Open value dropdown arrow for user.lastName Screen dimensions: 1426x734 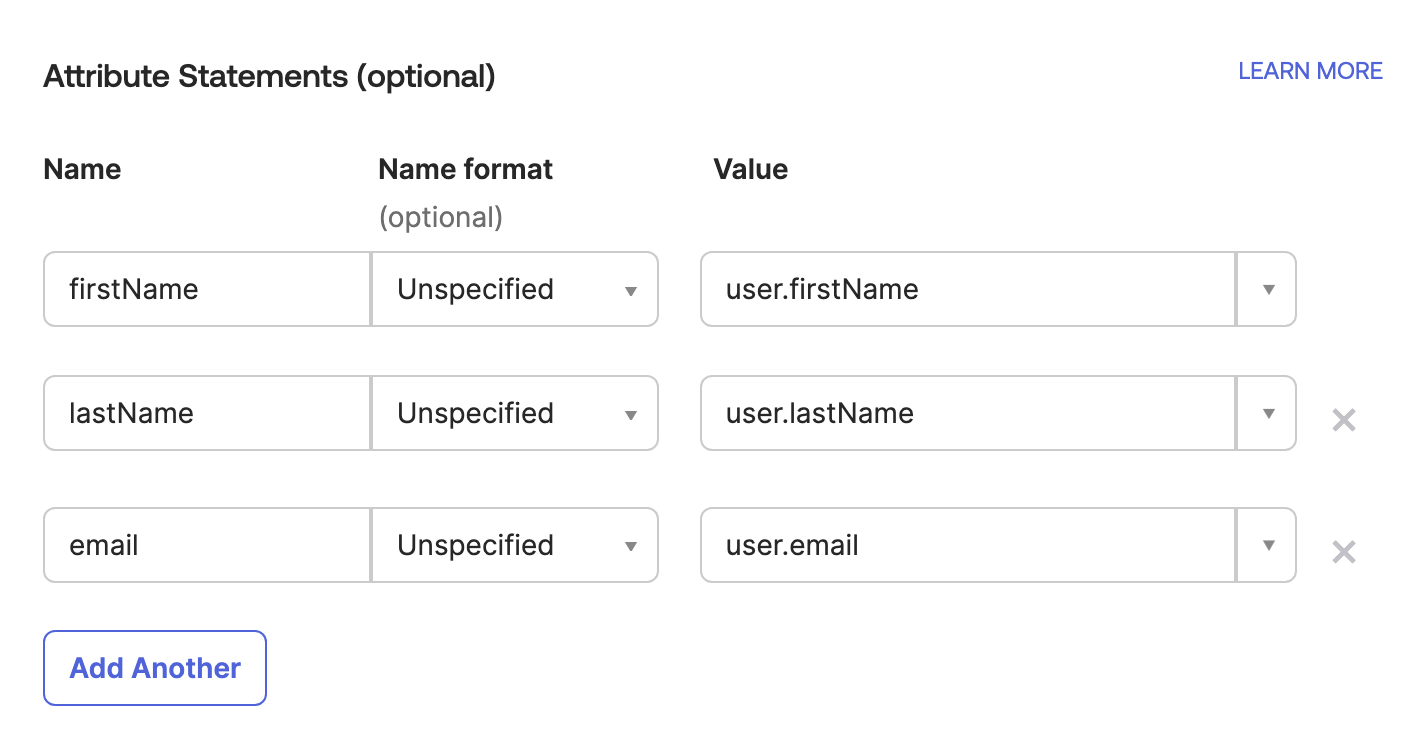pos(1267,413)
